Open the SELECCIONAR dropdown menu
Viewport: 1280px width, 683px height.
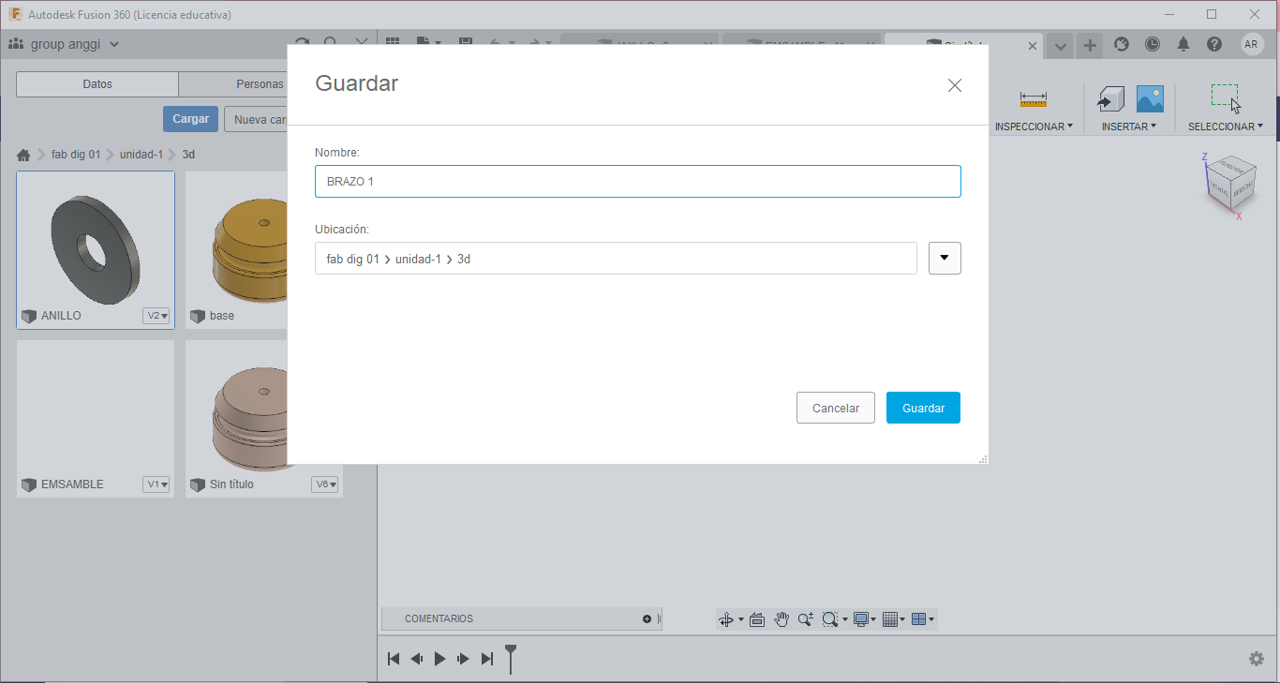click(x=1225, y=127)
